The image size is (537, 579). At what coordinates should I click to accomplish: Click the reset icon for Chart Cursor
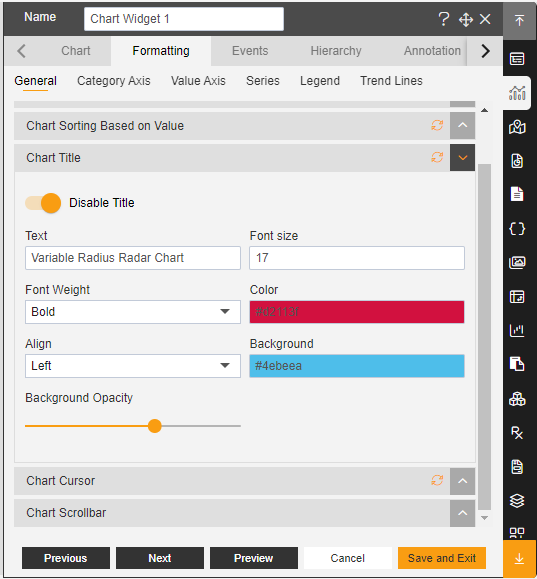(x=437, y=480)
